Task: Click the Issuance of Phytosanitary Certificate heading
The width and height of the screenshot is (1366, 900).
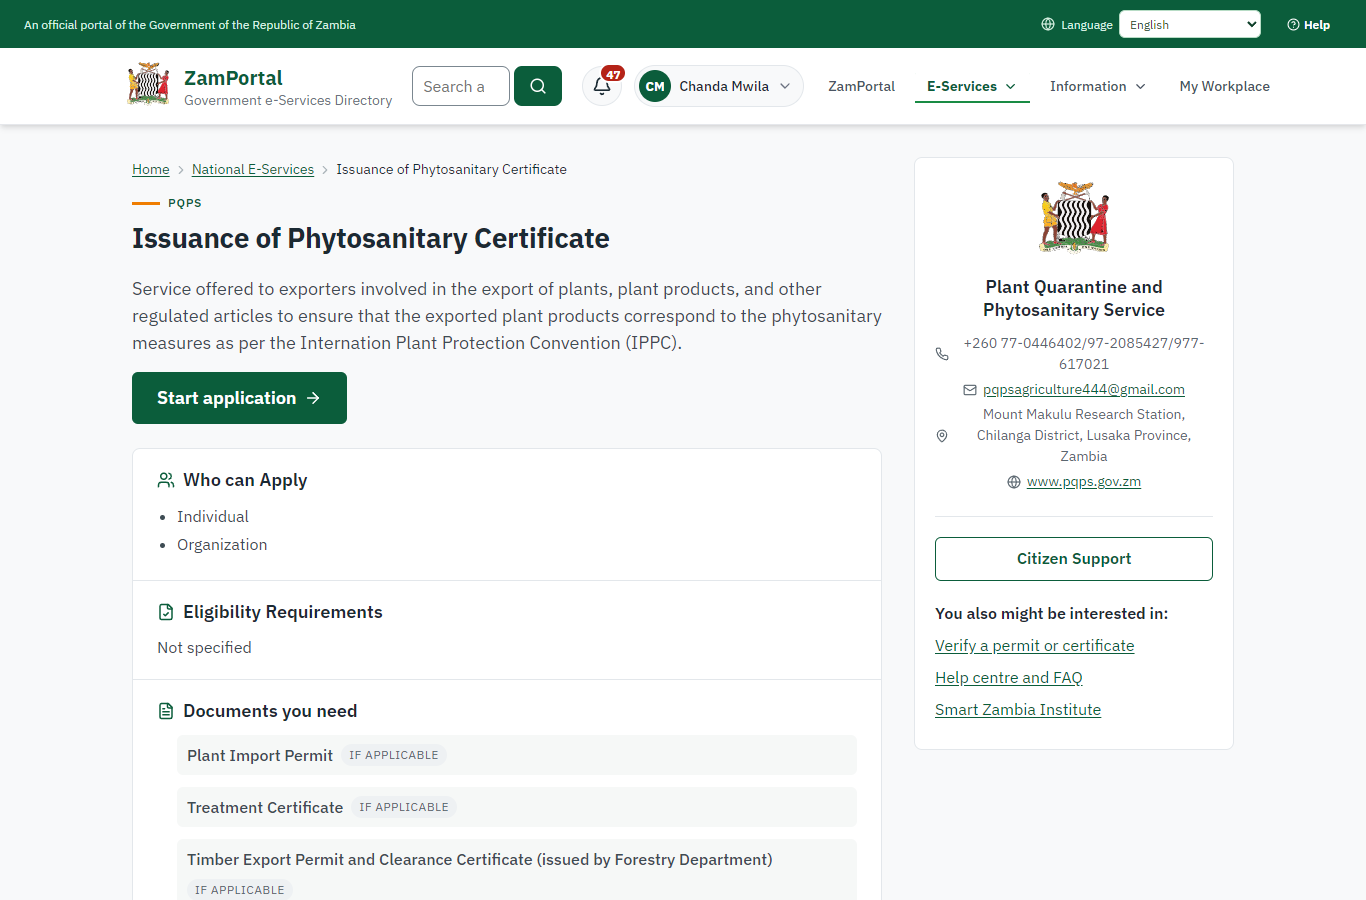Action: (371, 239)
